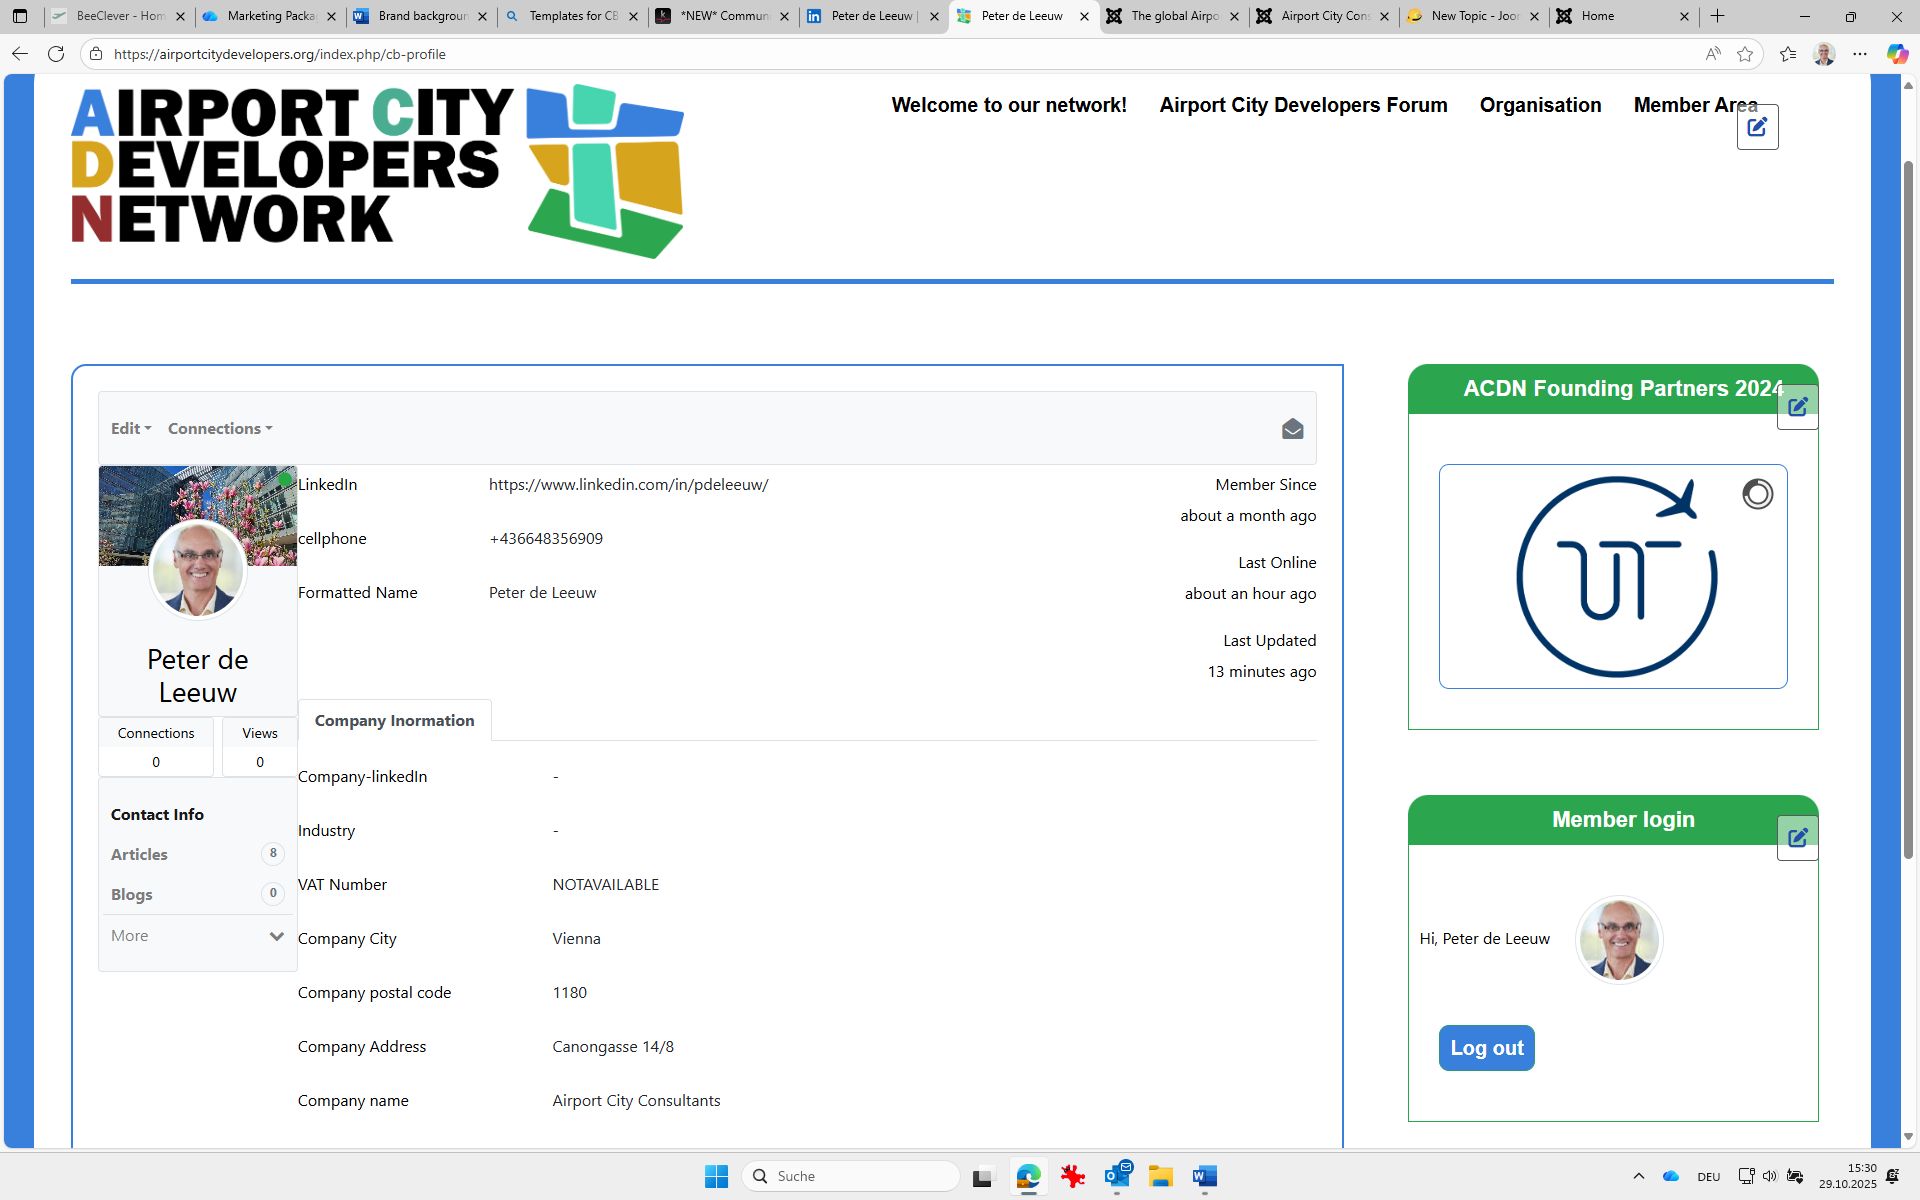The image size is (1920, 1200).
Task: Switch to the New Topic browser tab
Action: (x=1474, y=16)
